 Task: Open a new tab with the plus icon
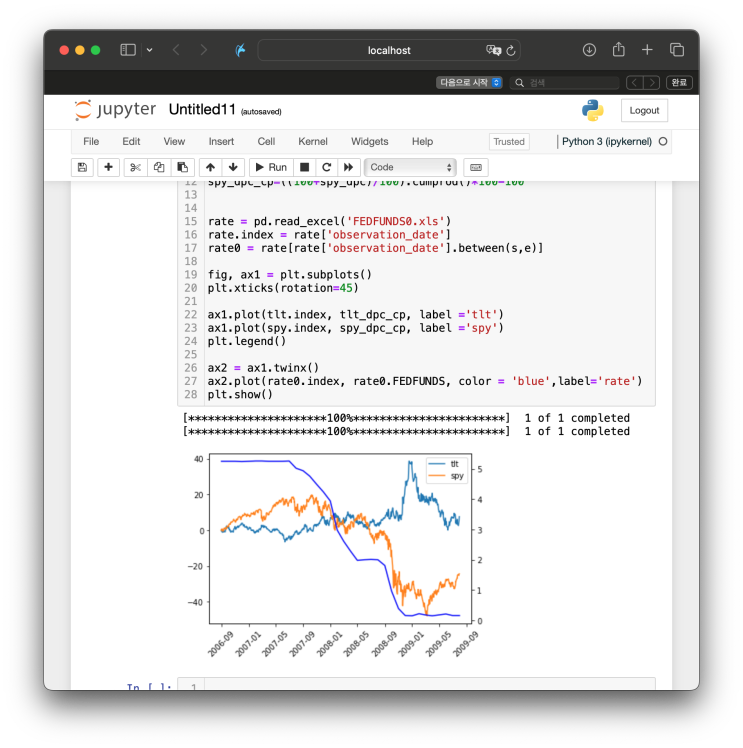click(647, 50)
